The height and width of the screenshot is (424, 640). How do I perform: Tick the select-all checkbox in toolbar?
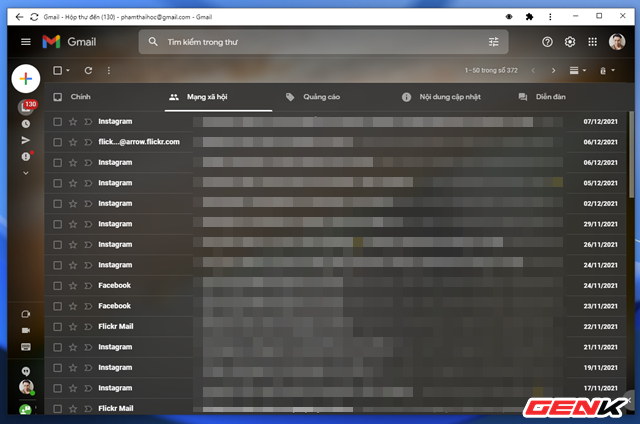[58, 70]
